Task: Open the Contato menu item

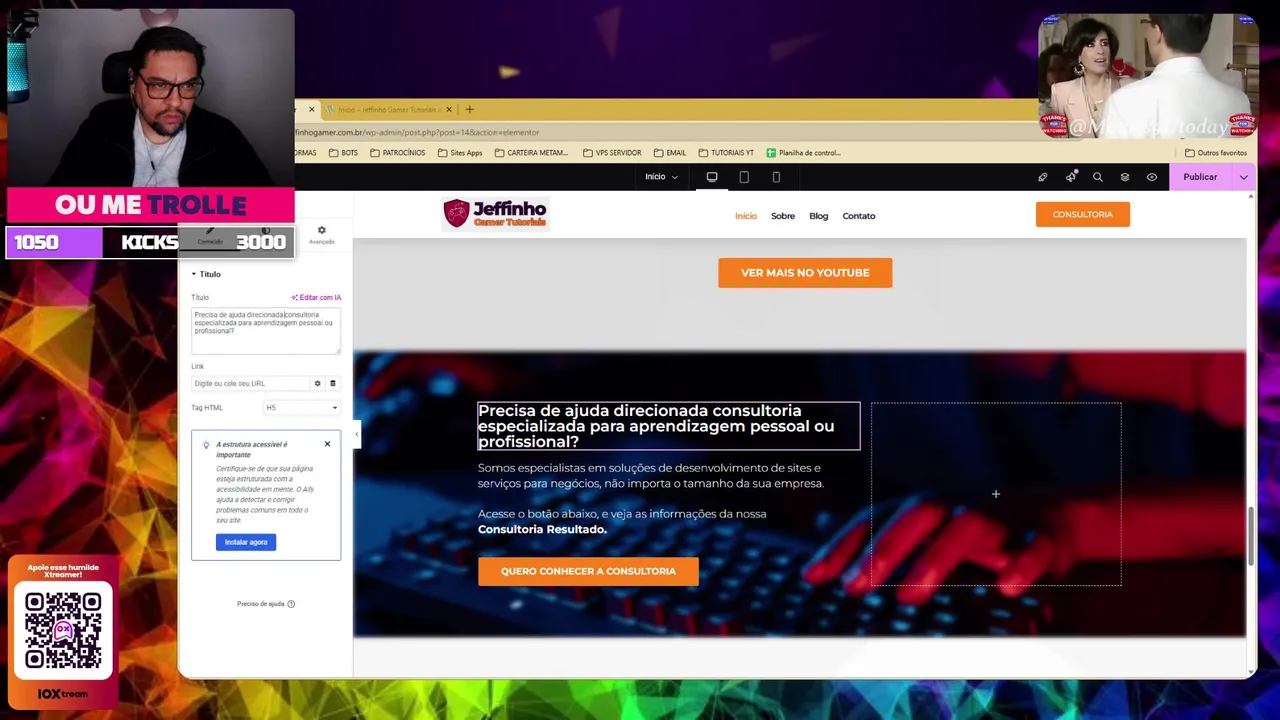Action: (859, 216)
